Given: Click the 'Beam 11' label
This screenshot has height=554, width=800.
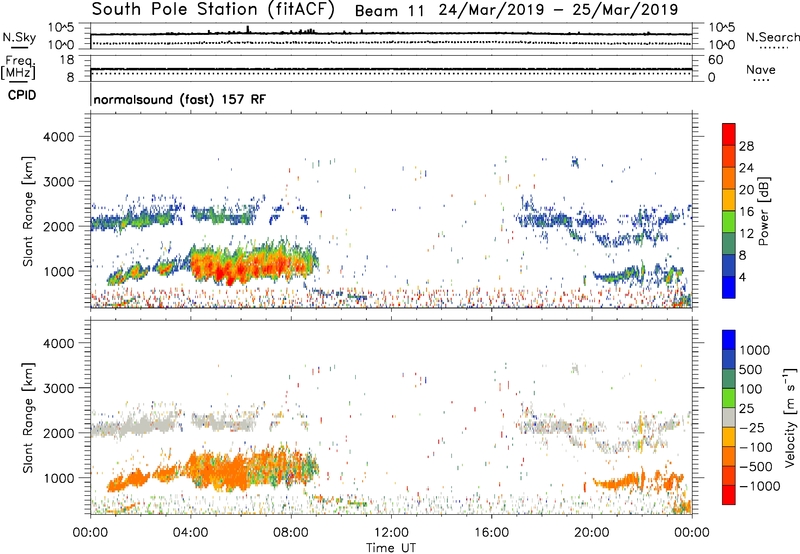Looking at the screenshot, I should click(x=389, y=11).
